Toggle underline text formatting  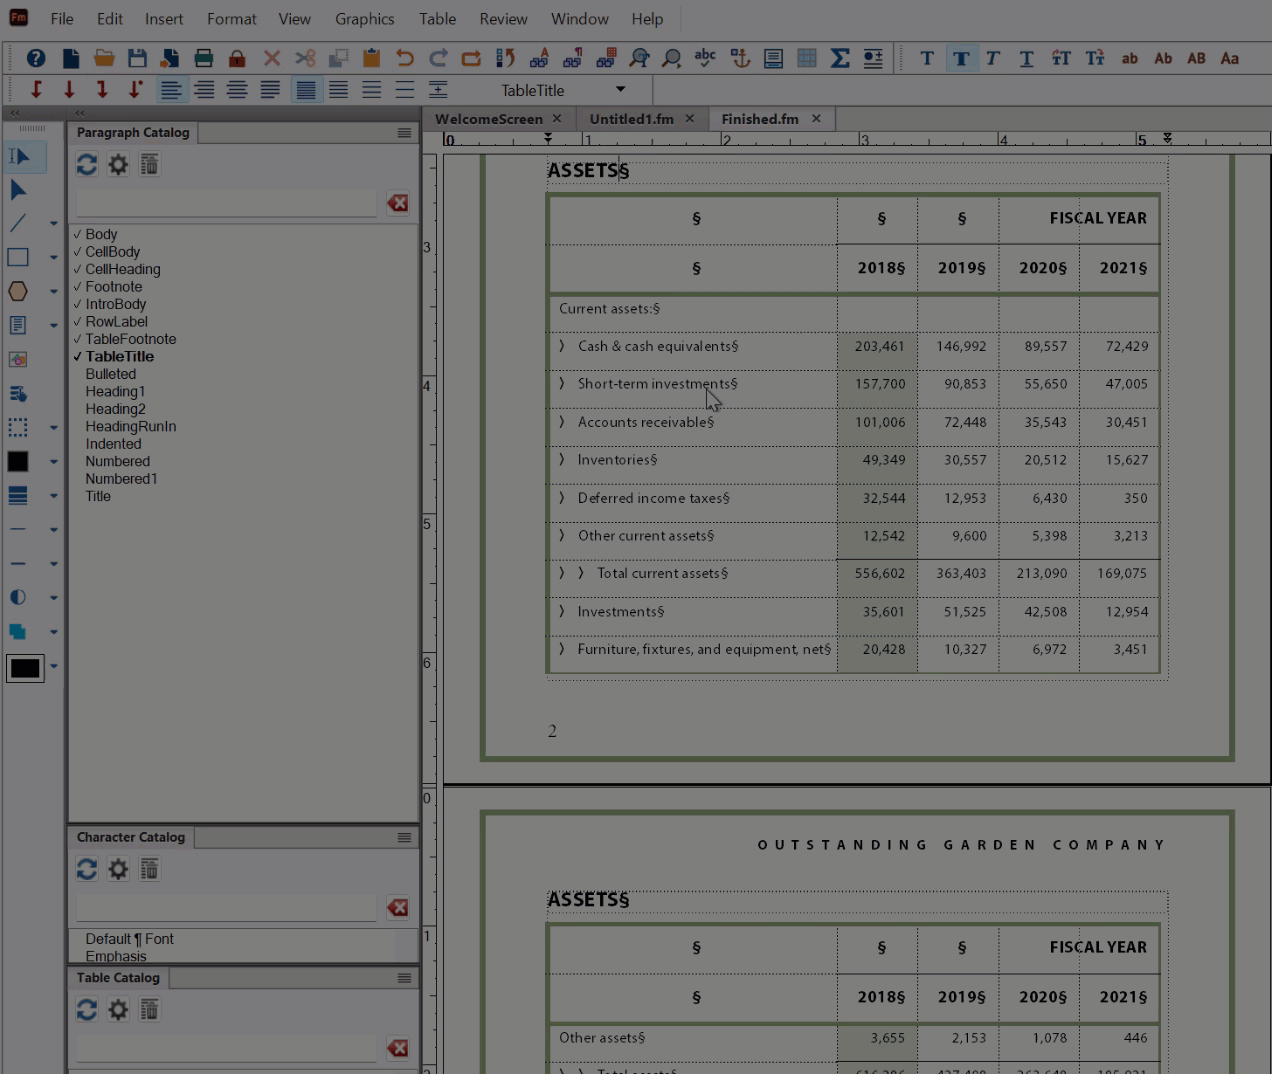tap(1026, 58)
